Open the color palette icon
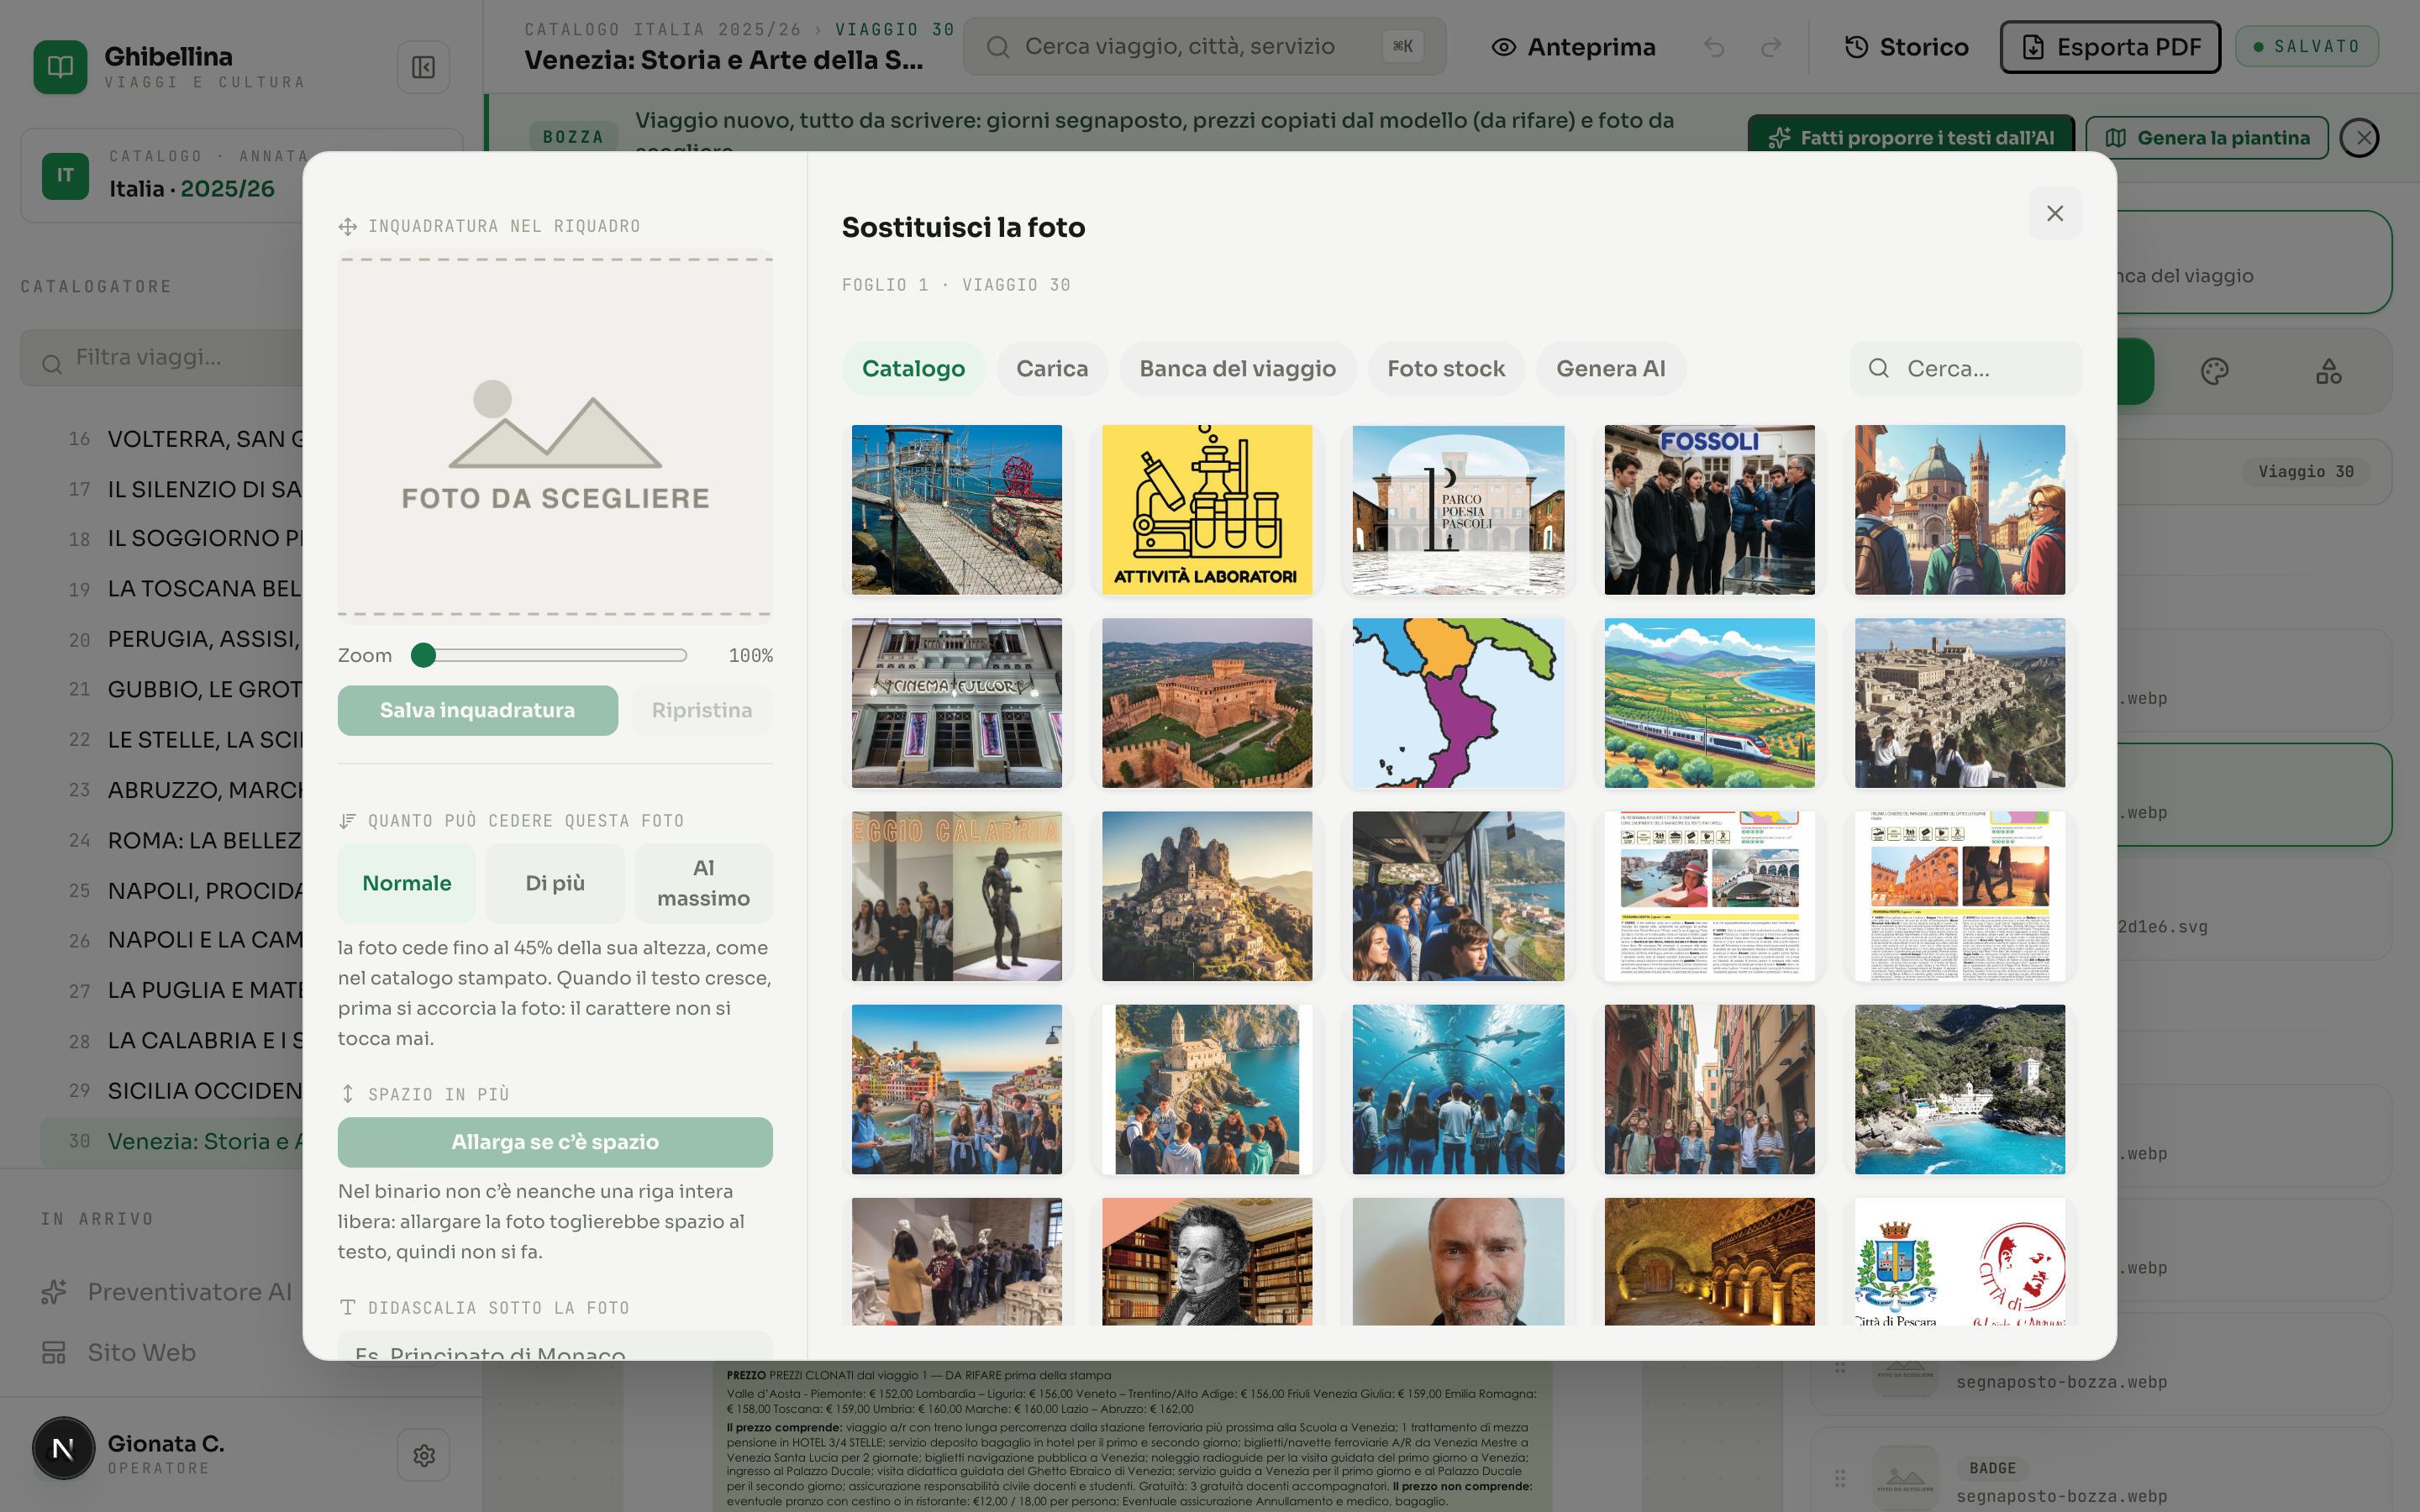The height and width of the screenshot is (1512, 2420). click(2214, 372)
